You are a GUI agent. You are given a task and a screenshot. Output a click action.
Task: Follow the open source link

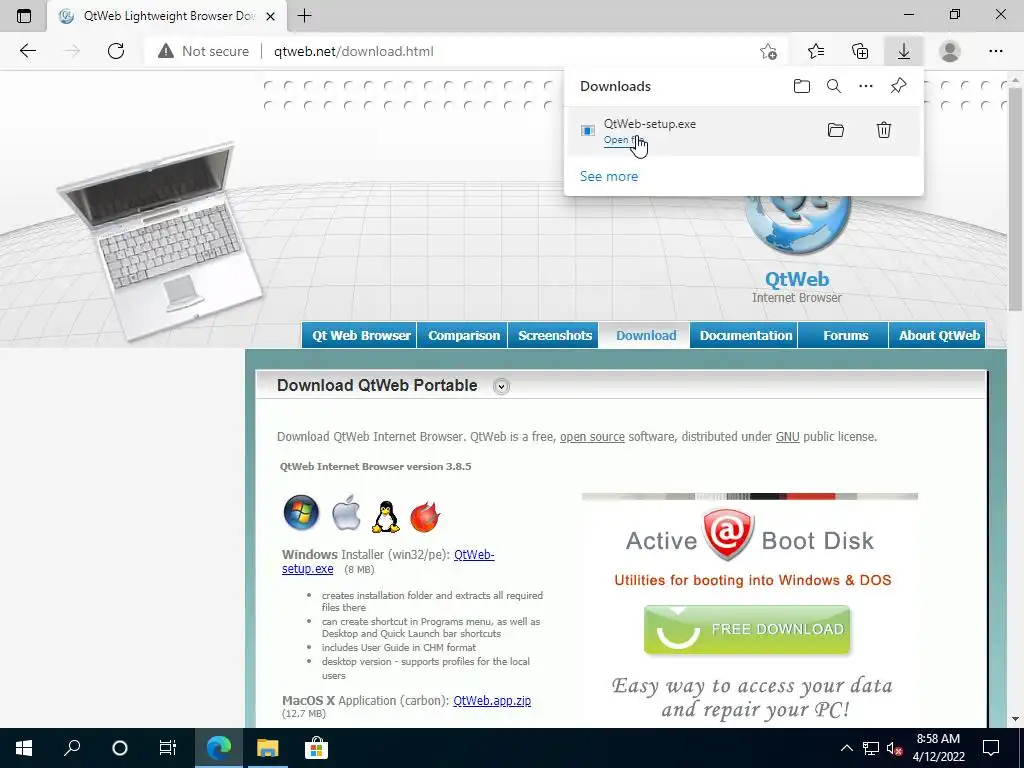click(592, 436)
